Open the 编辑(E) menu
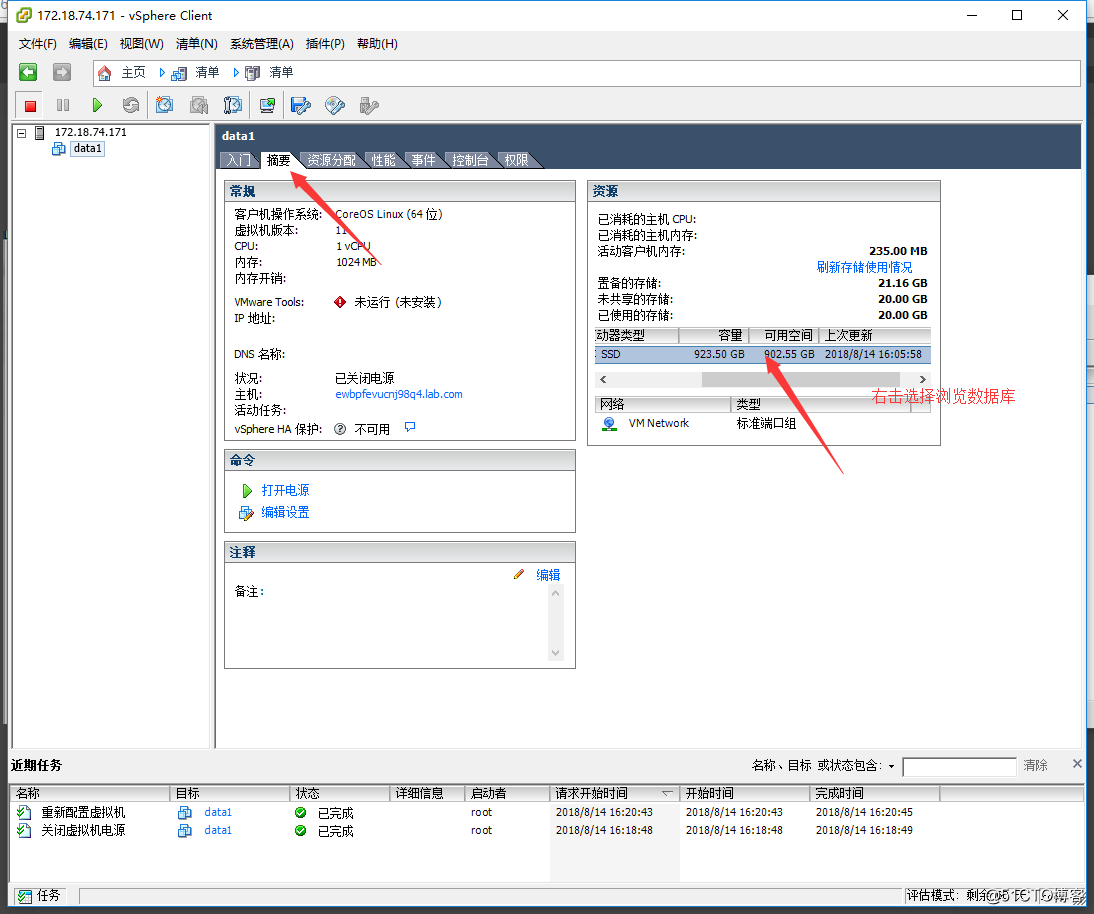This screenshot has width=1094, height=914. pos(89,44)
